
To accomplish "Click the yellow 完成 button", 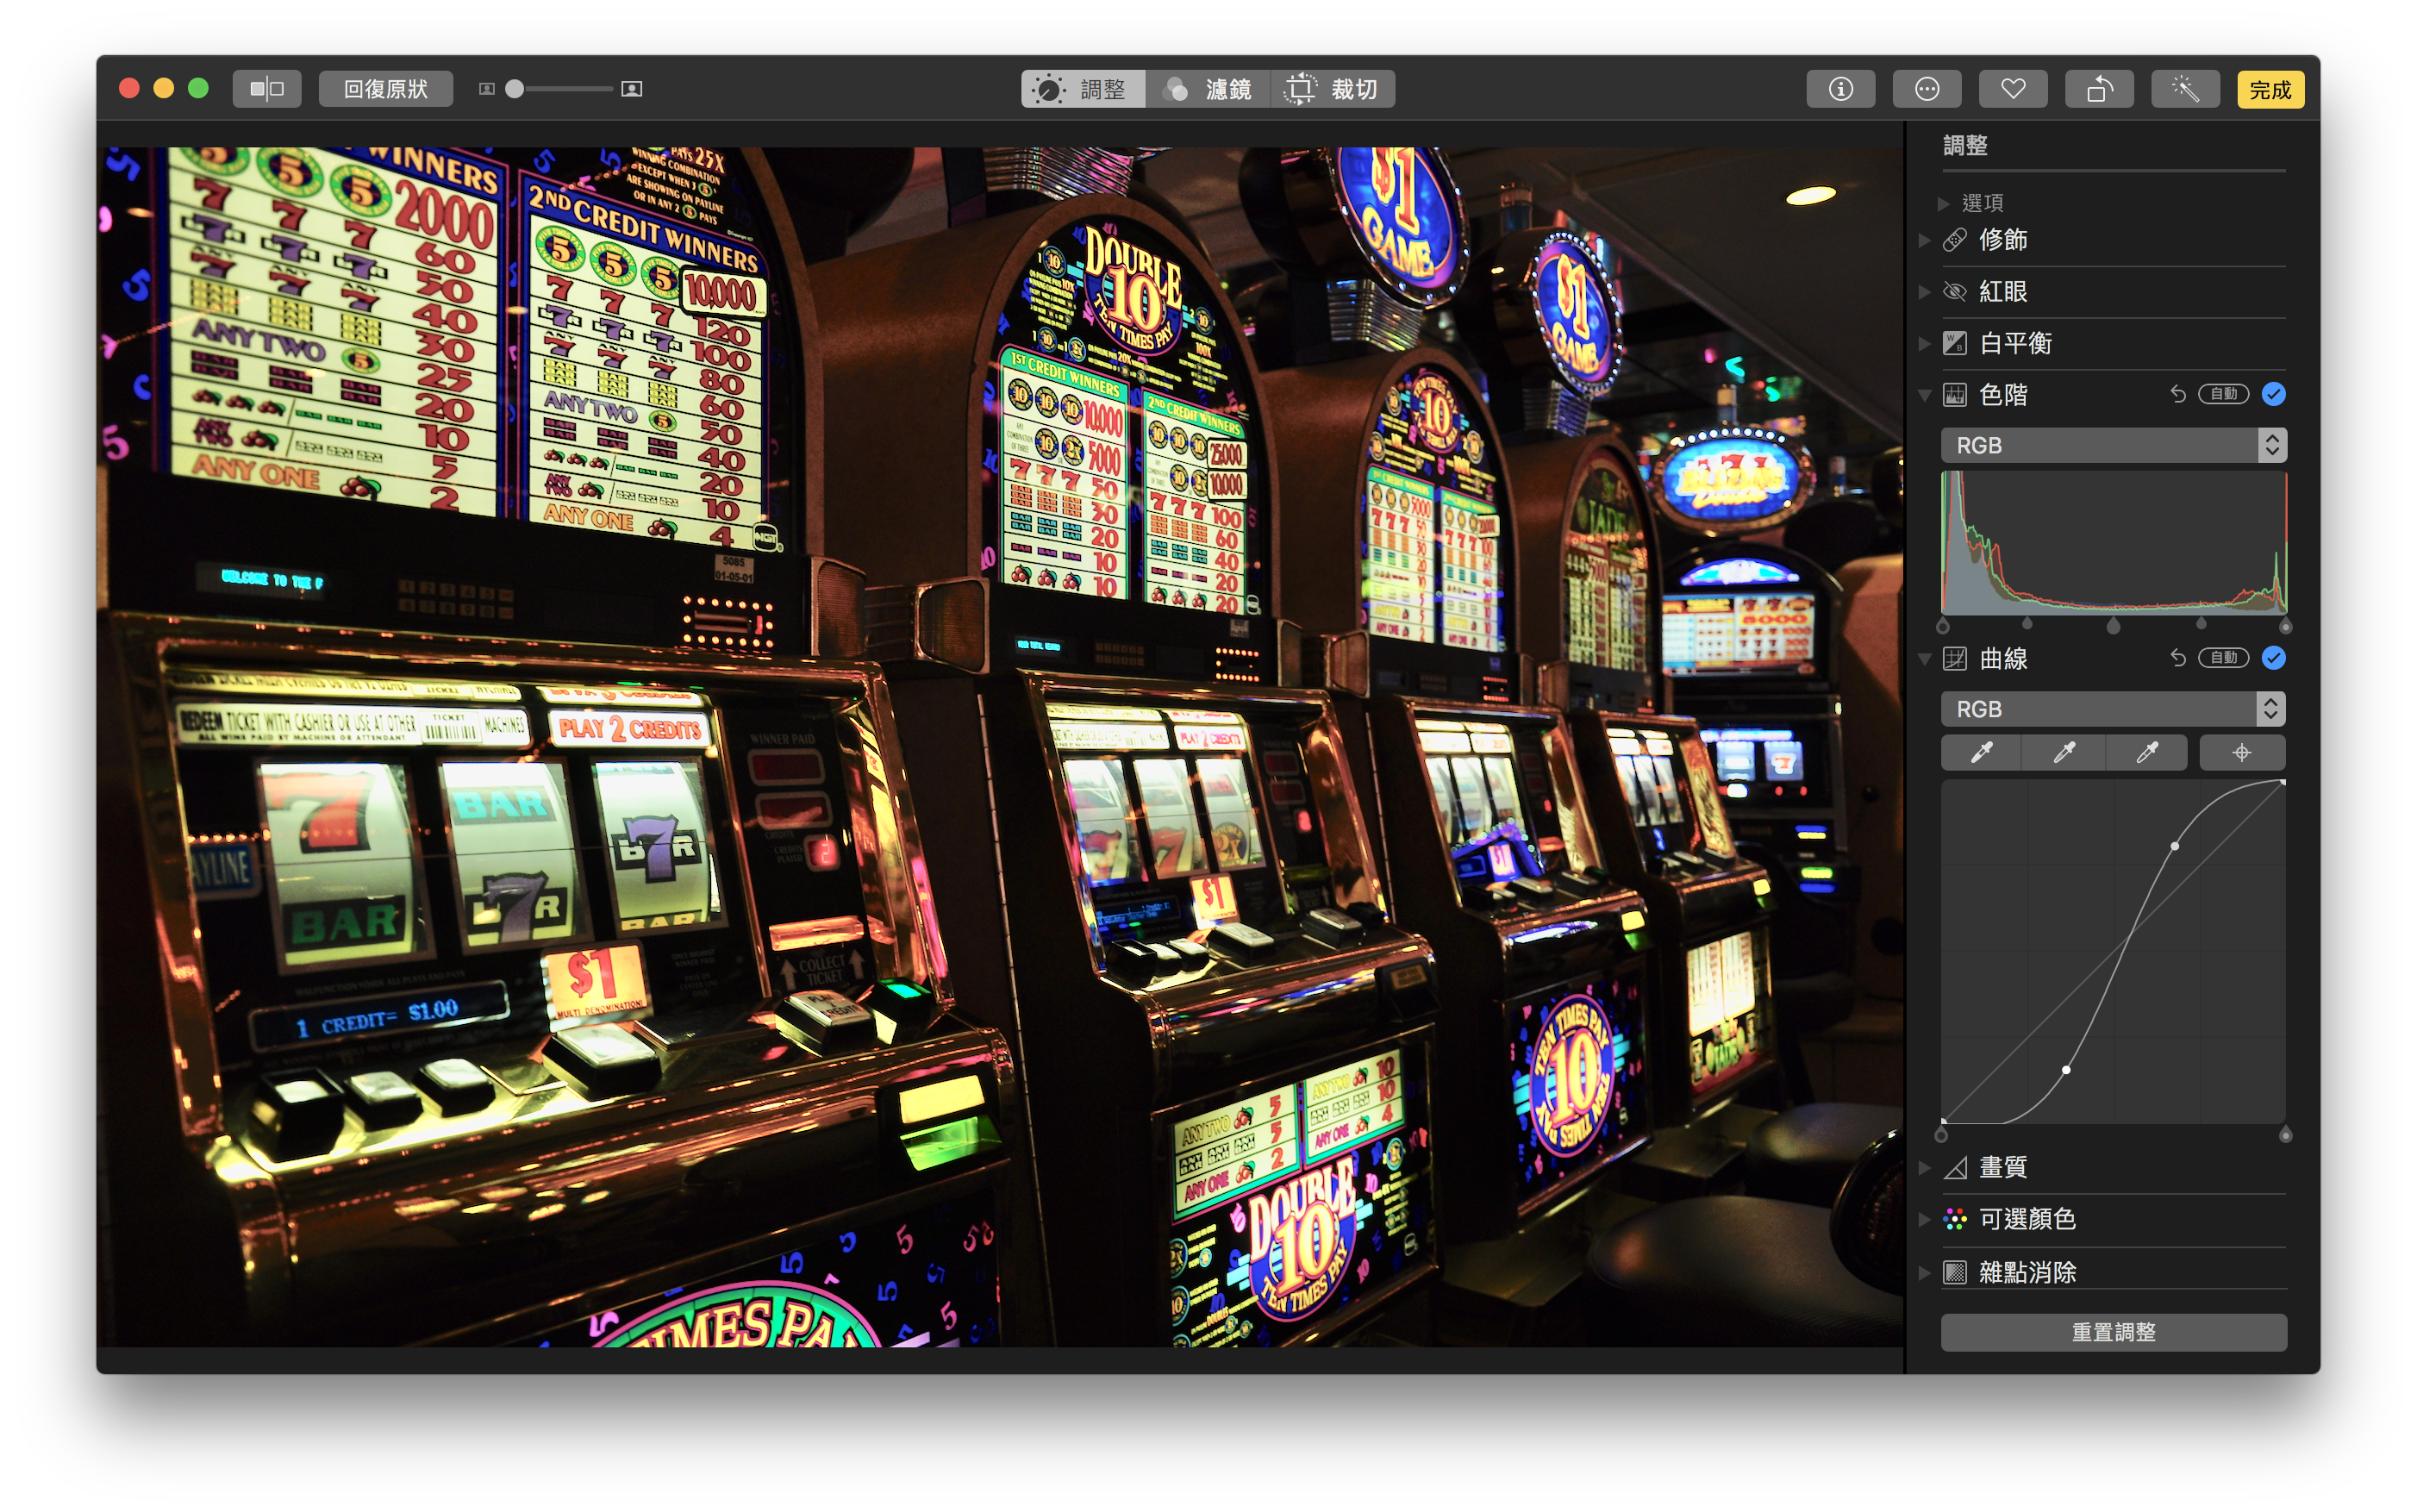I will 2270,89.
